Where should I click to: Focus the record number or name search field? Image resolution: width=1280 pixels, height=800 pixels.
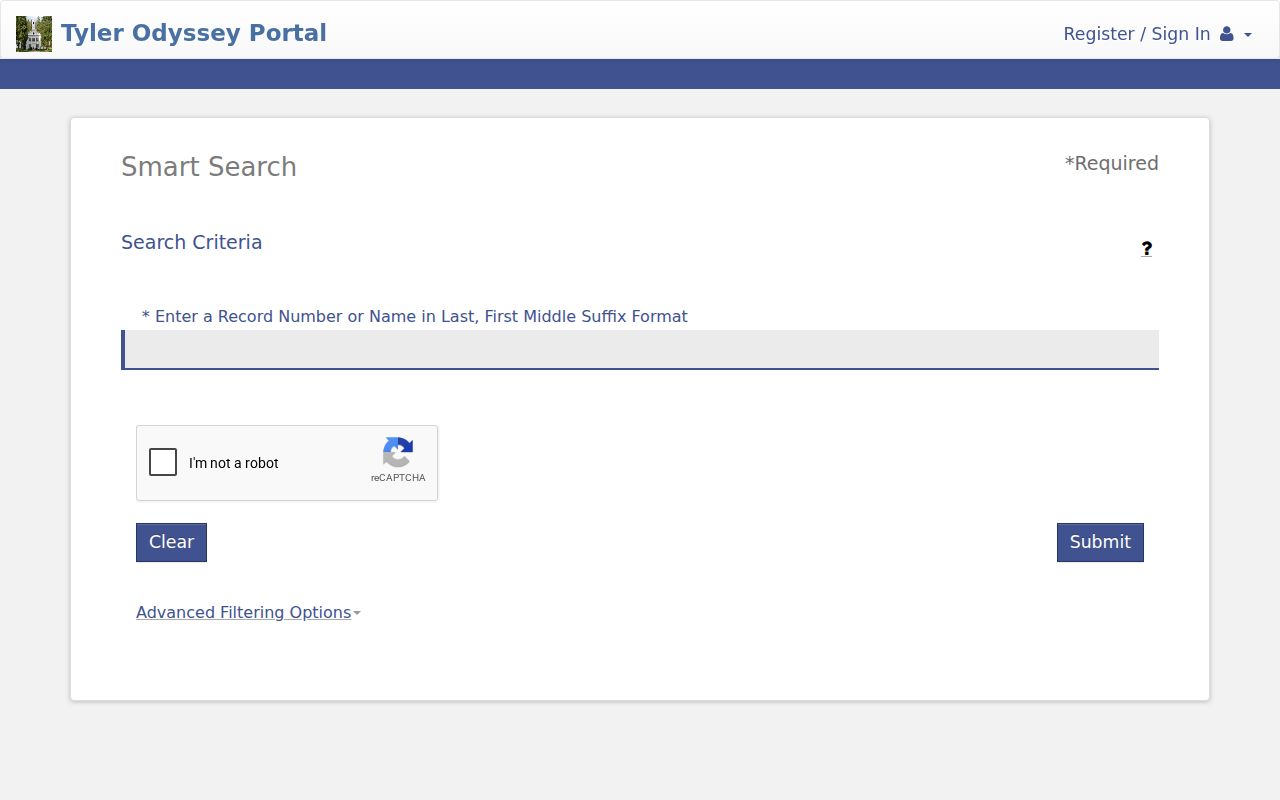point(640,350)
